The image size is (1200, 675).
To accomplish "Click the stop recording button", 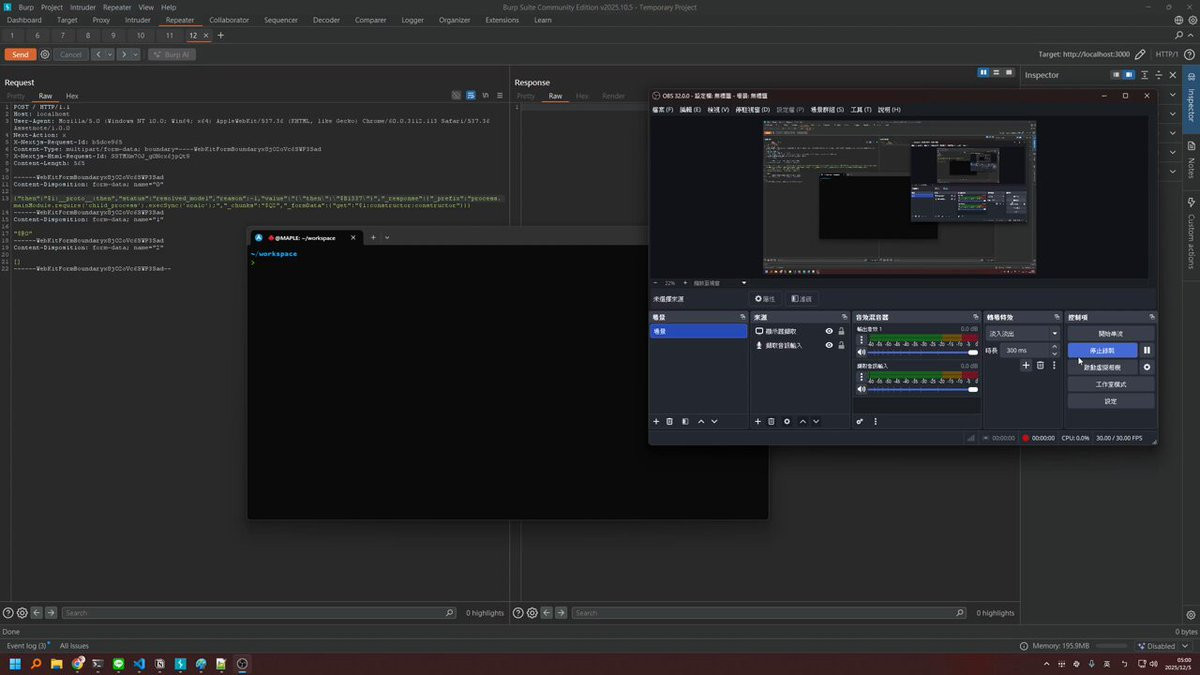I will [x=1102, y=350].
